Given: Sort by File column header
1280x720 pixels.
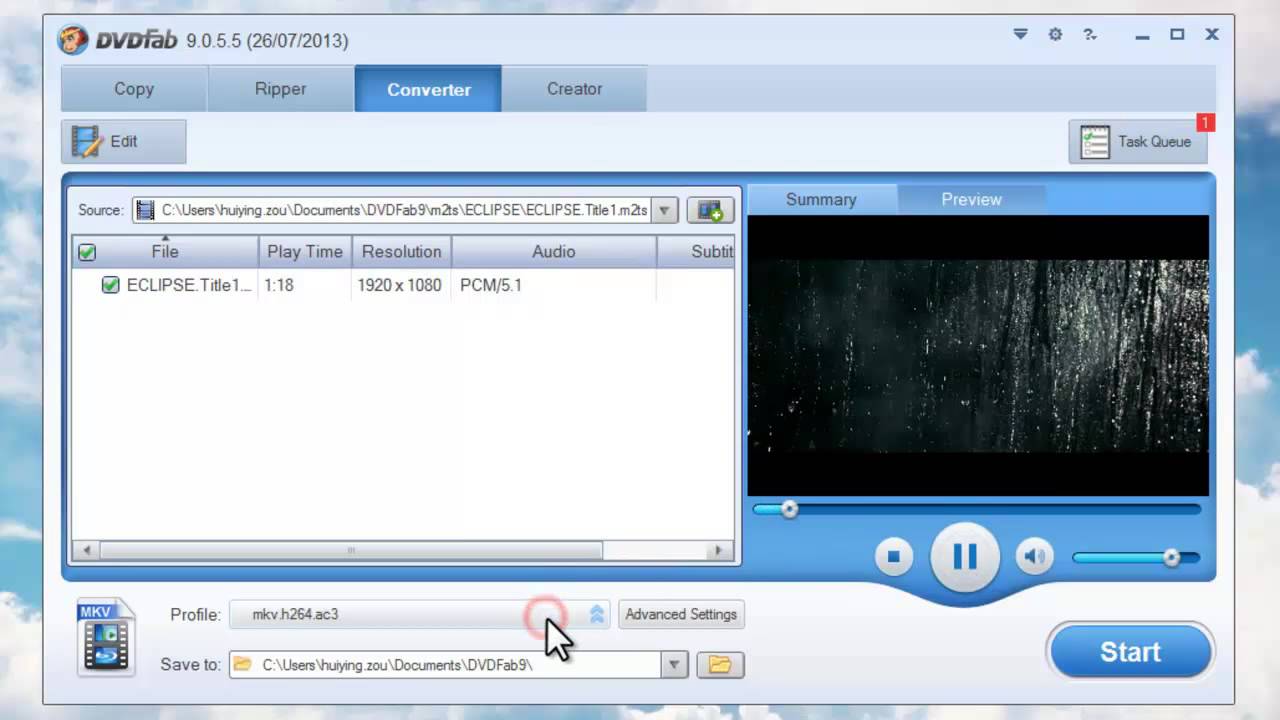Looking at the screenshot, I should click(x=165, y=252).
